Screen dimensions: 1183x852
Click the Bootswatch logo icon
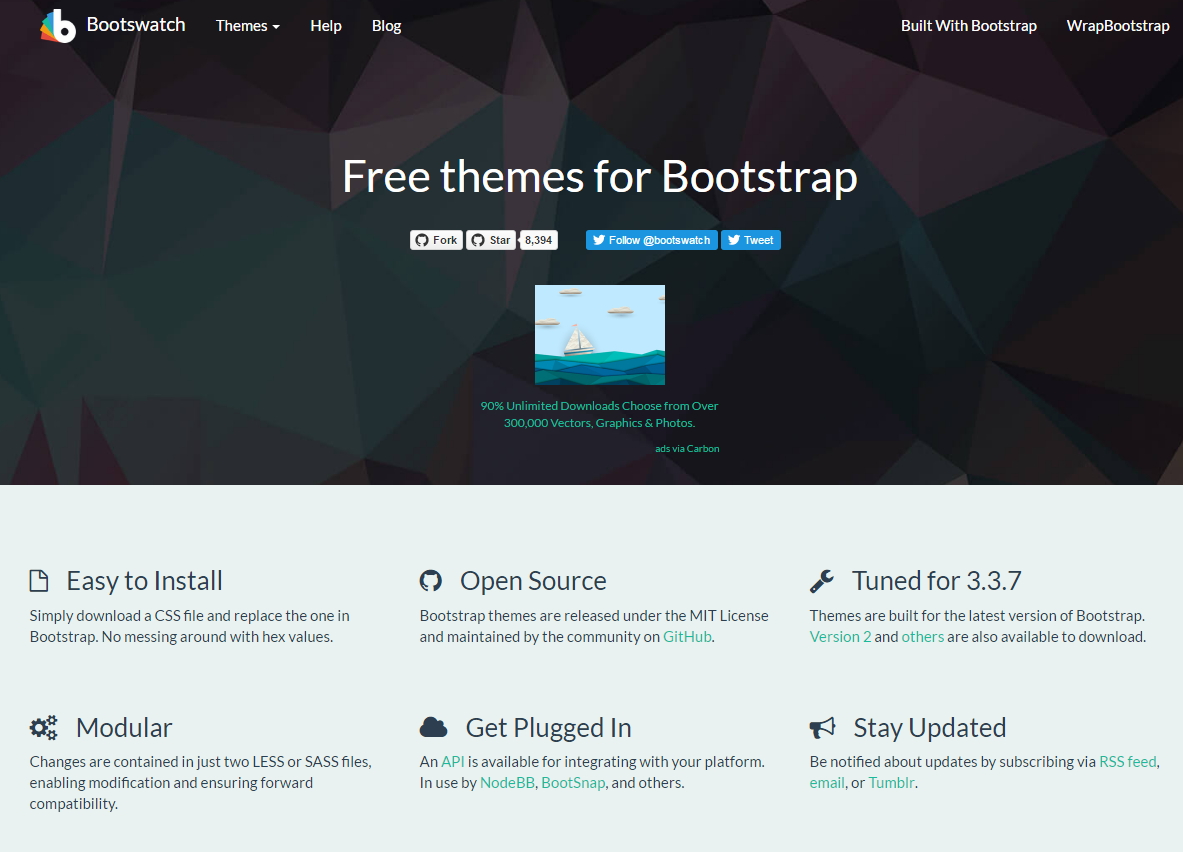[58, 26]
